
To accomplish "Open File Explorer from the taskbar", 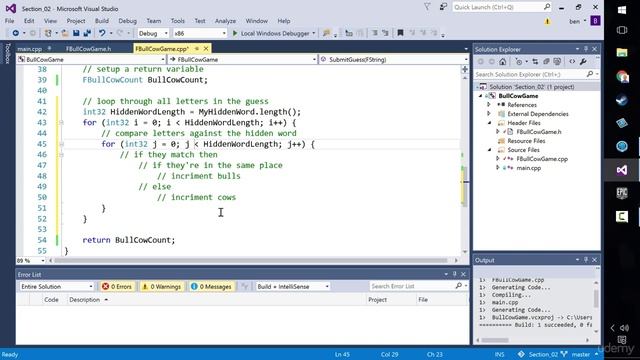I will click(x=622, y=52).
